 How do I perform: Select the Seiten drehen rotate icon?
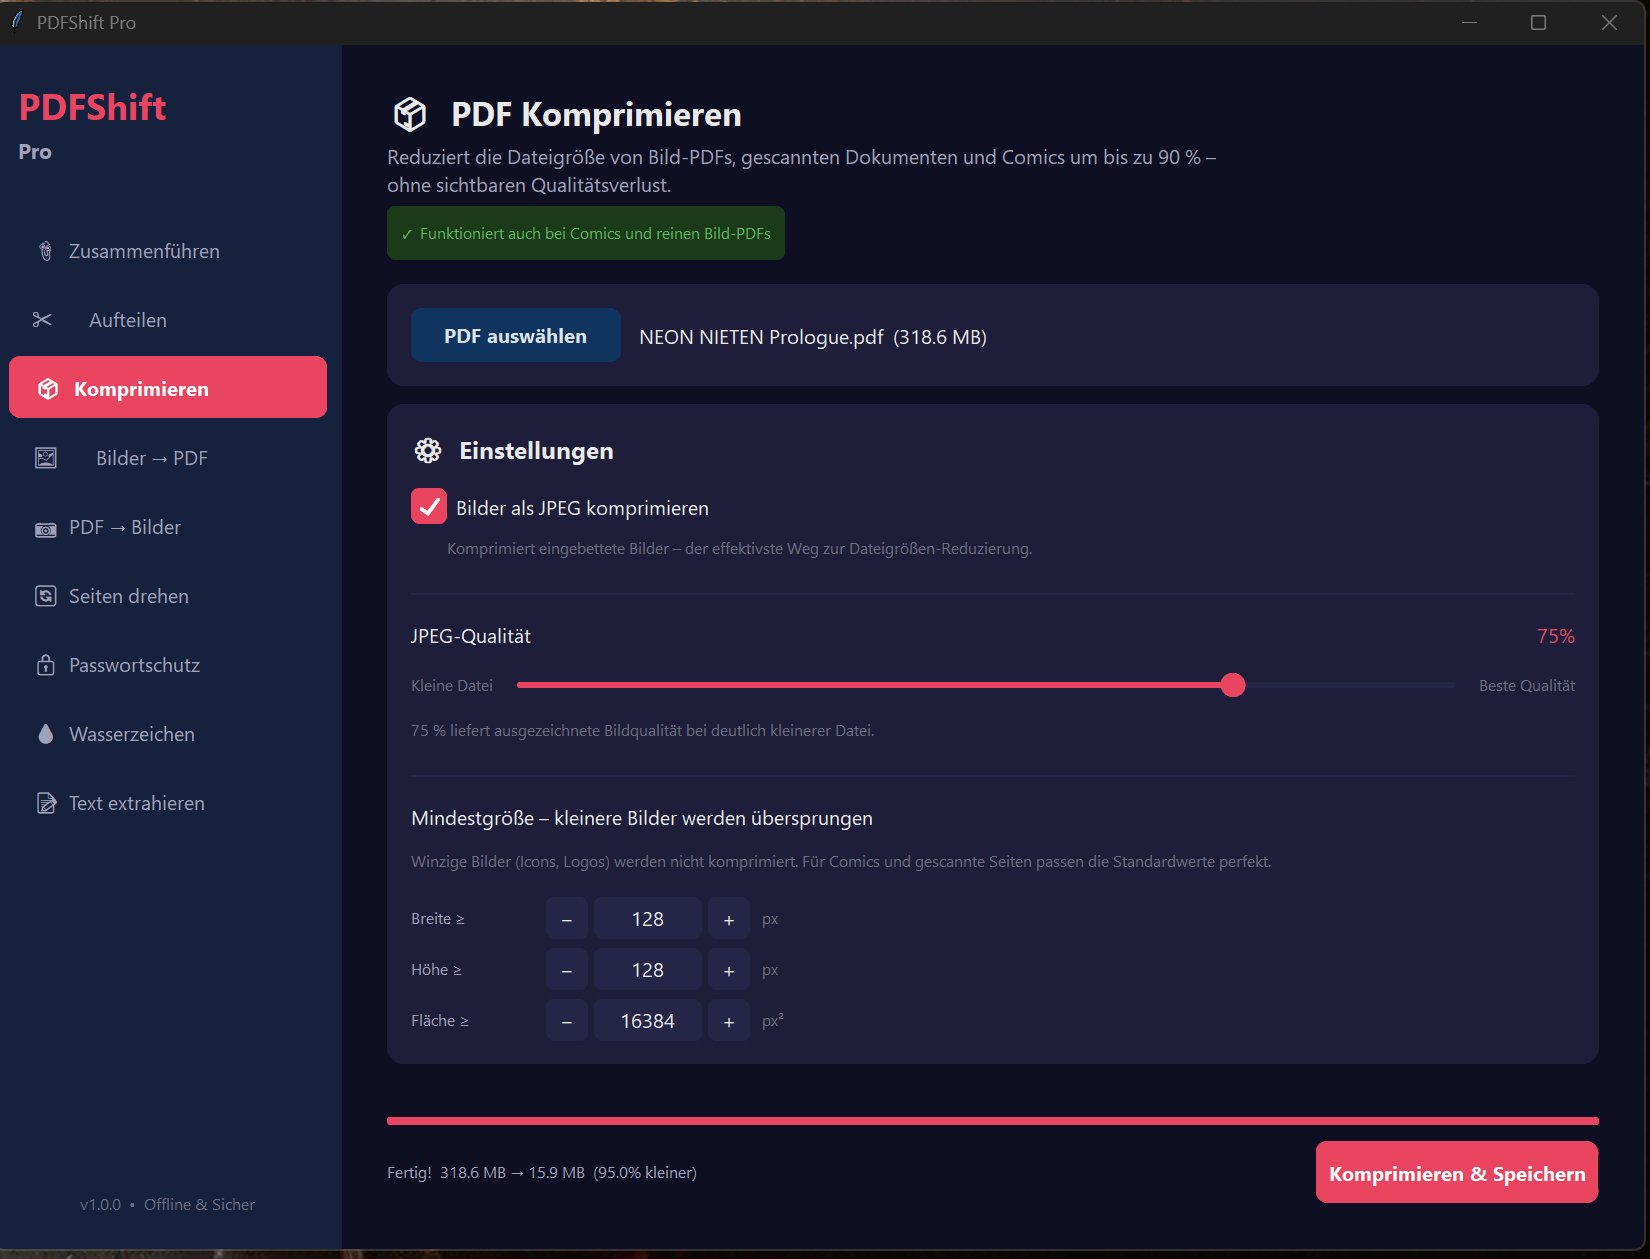click(46, 595)
